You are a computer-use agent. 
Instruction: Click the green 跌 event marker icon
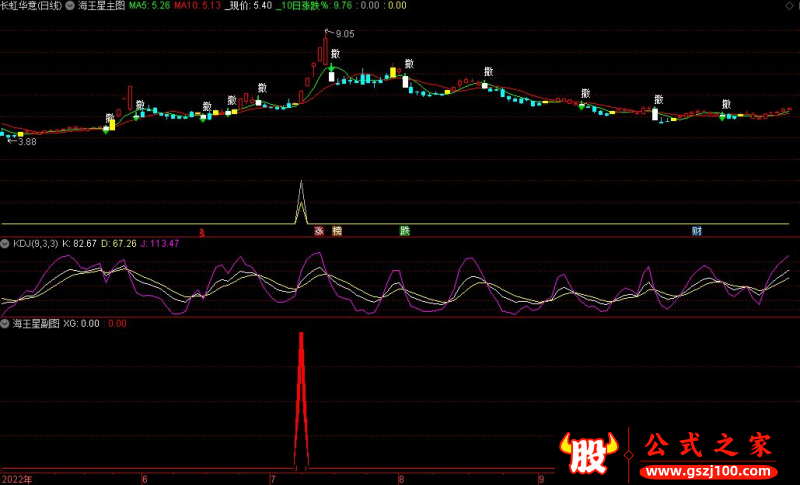(405, 231)
